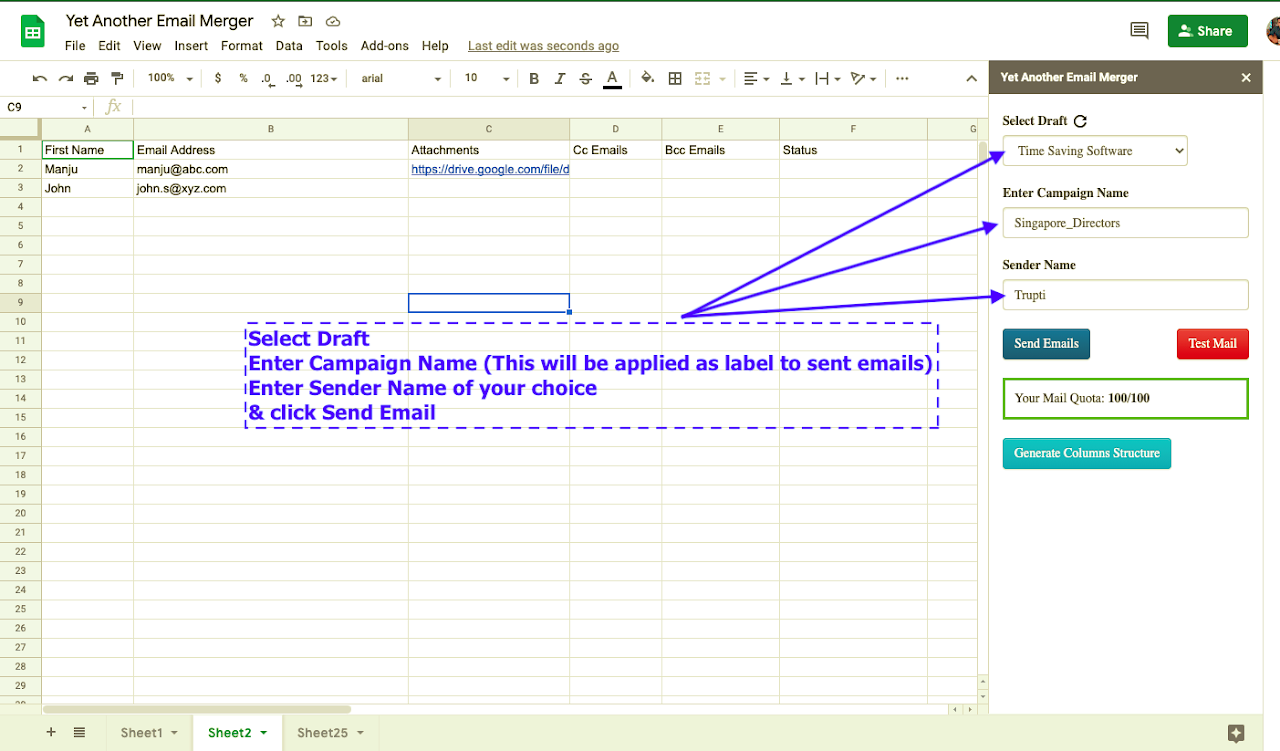The width and height of the screenshot is (1280, 751).
Task: Activate the paint format tool
Action: 117,78
